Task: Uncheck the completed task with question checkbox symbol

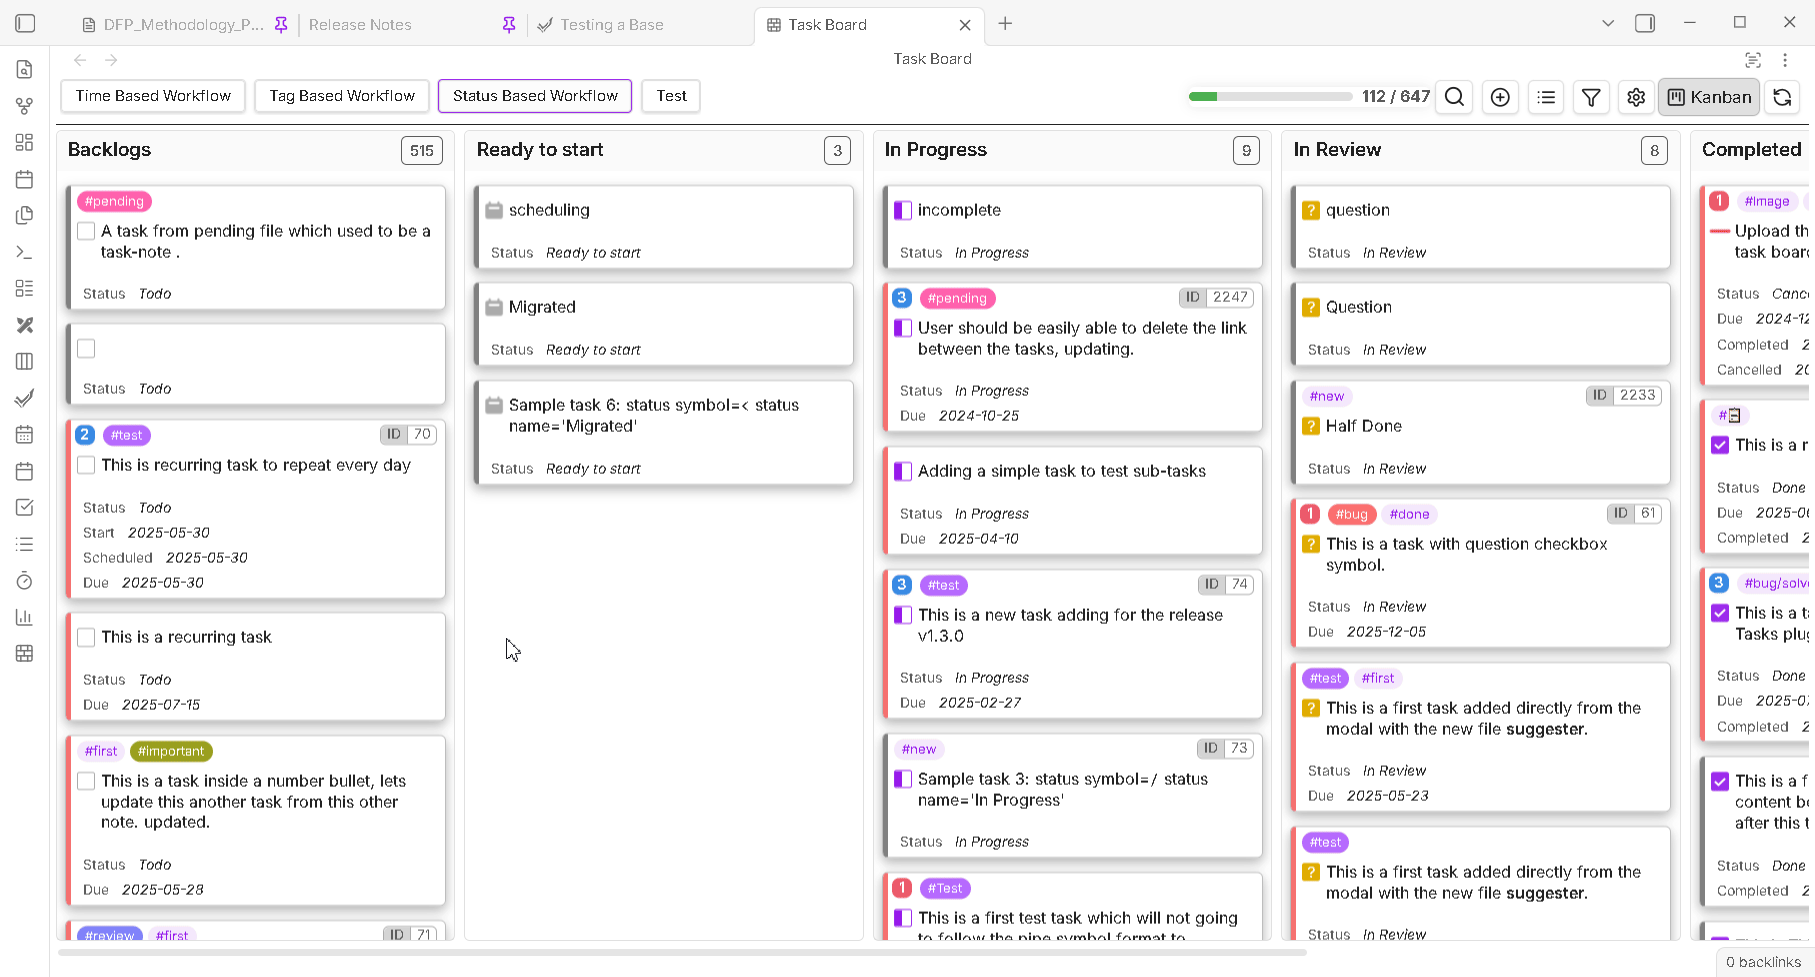Action: 1310,543
